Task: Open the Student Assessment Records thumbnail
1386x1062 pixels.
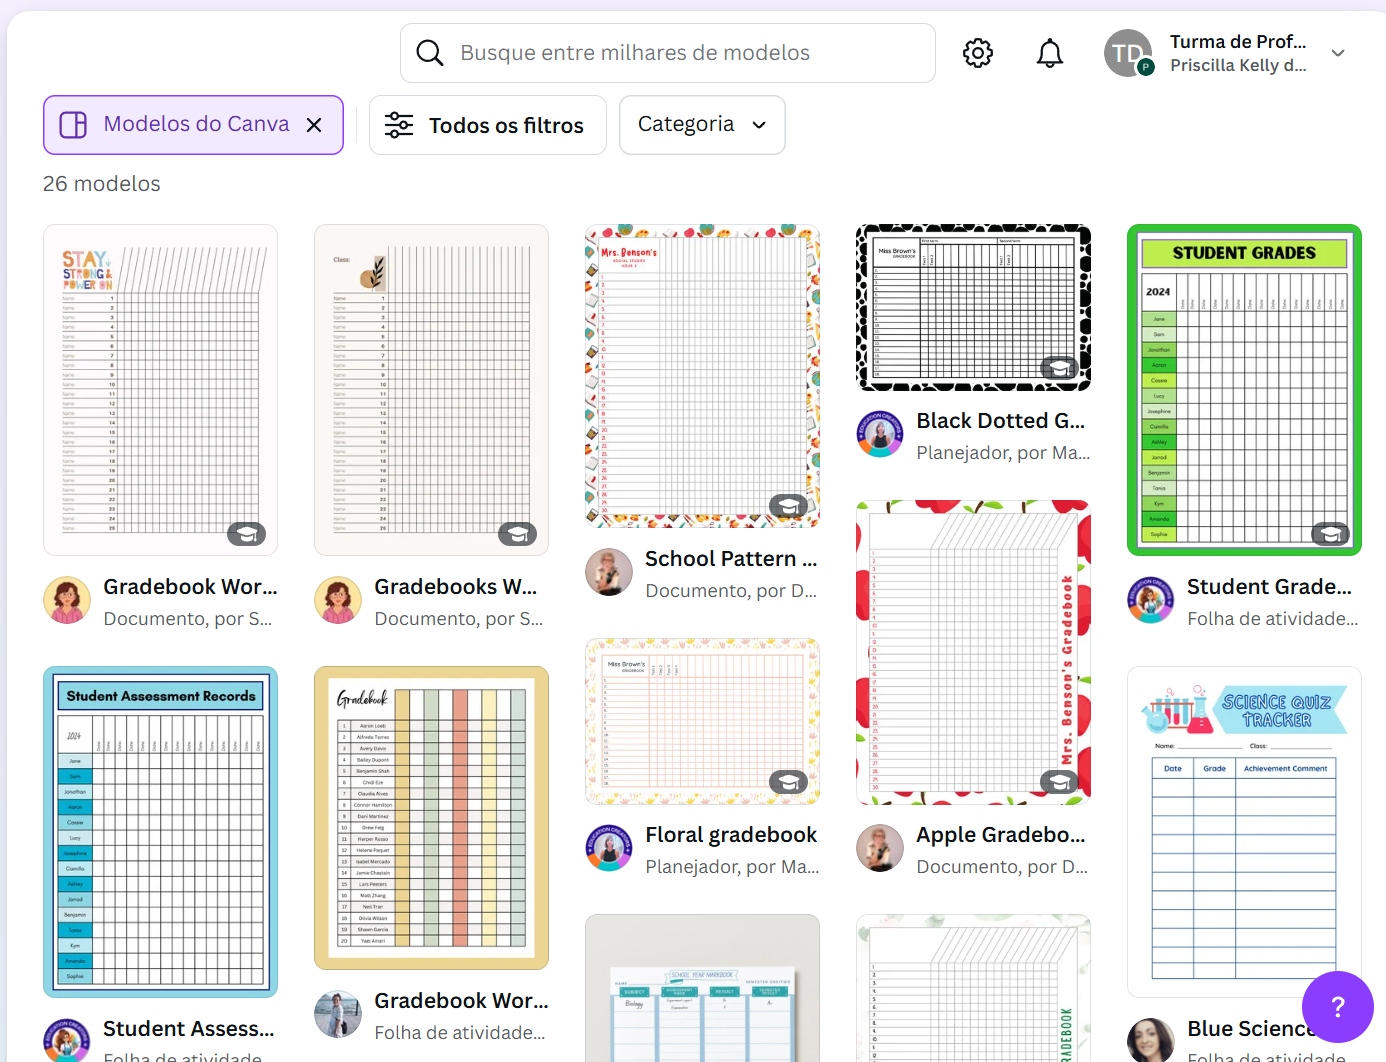Action: point(161,832)
